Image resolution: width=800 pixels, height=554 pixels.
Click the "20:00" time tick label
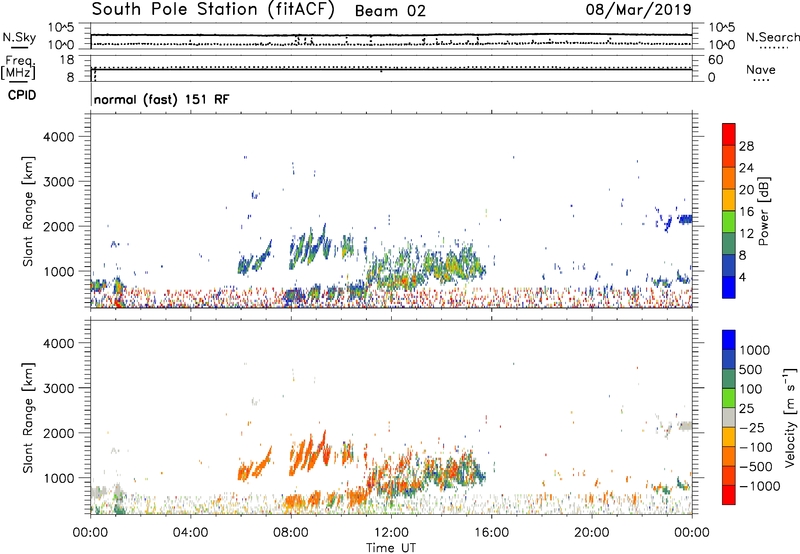pyautogui.click(x=591, y=533)
